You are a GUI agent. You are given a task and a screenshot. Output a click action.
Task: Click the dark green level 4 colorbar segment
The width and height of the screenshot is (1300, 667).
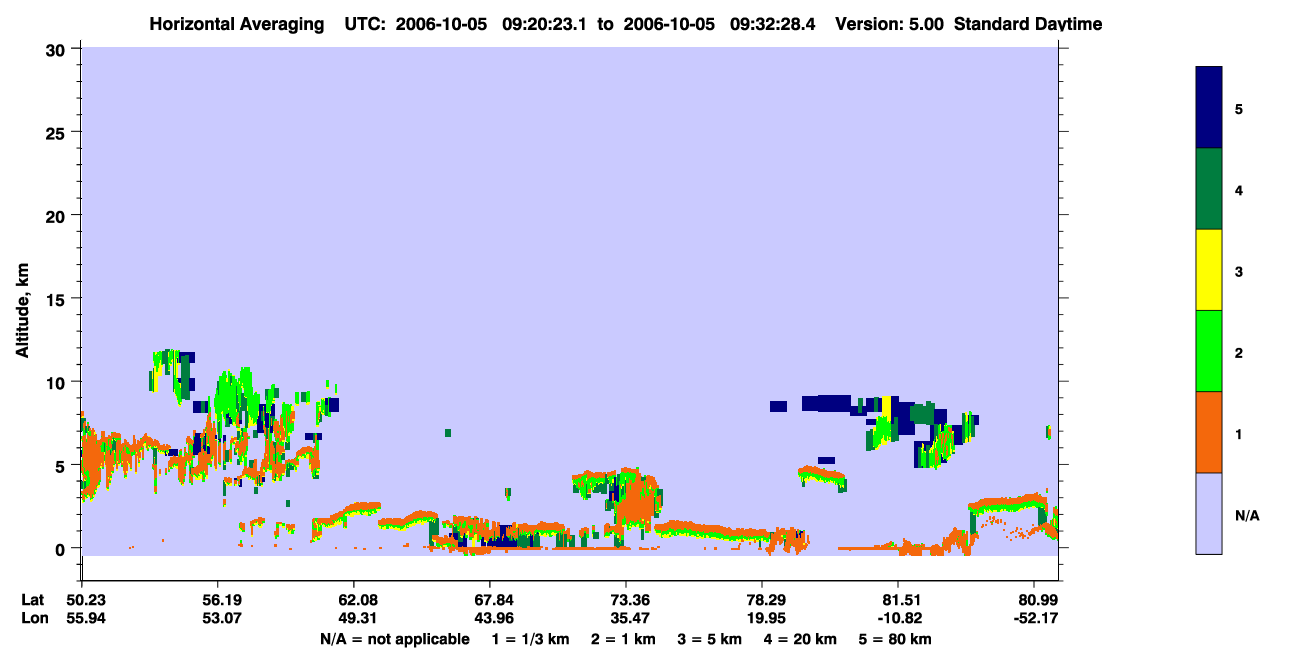pyautogui.click(x=1209, y=189)
